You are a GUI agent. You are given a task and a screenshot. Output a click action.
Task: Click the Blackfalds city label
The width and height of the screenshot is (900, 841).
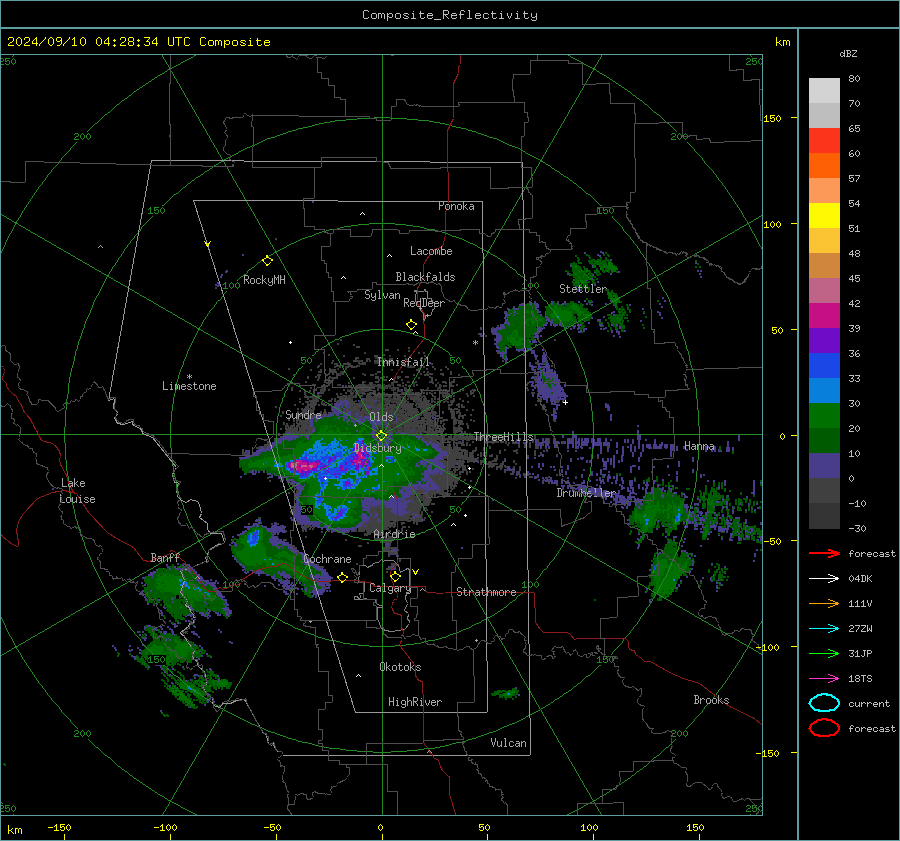pos(425,277)
